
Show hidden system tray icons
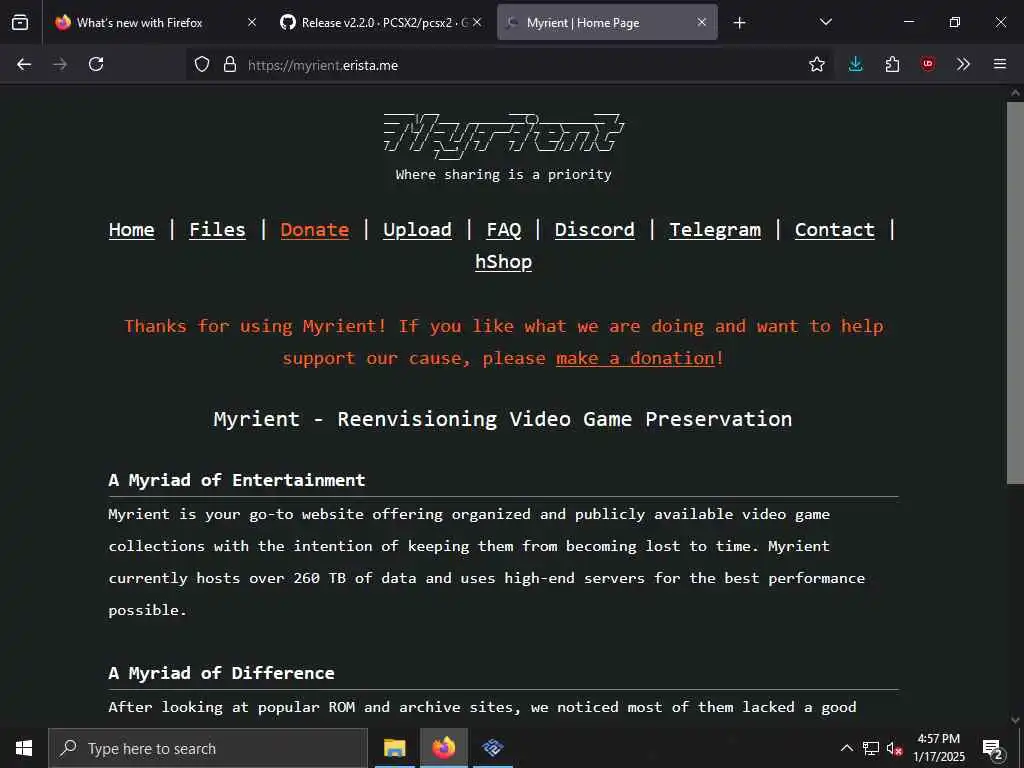point(846,748)
